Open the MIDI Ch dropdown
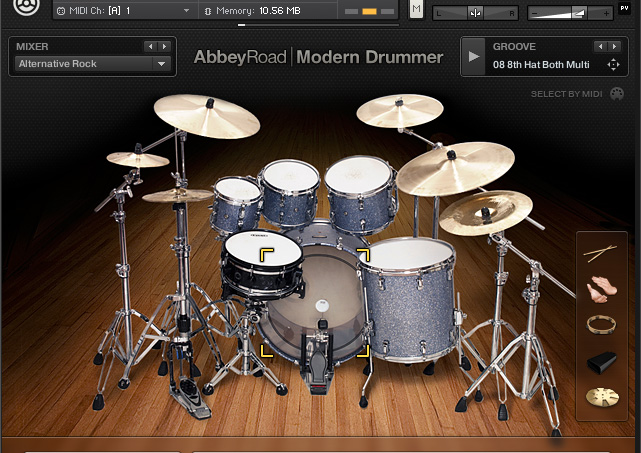This screenshot has height=453, width=641. (x=186, y=11)
